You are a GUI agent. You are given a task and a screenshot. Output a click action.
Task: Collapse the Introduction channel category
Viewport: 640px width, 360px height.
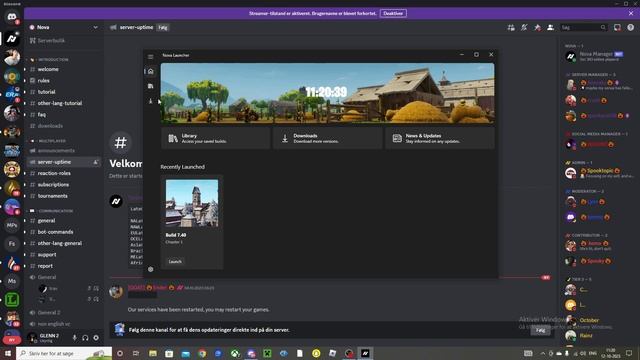(53, 60)
